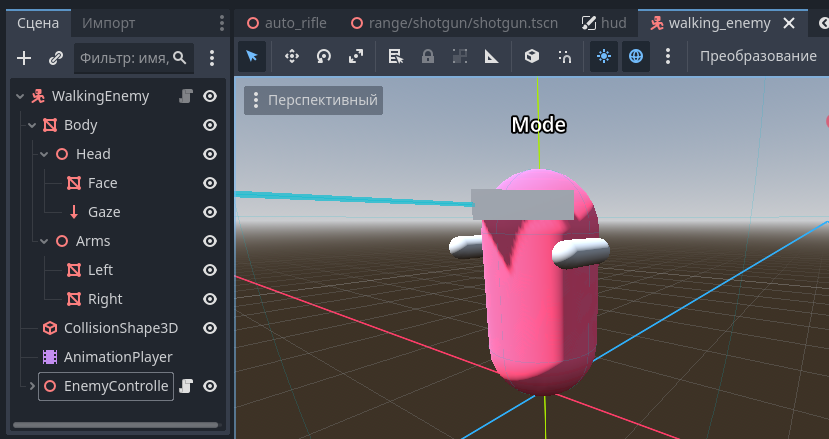
Task: Click the instantiate child scene link icon
Action: (x=56, y=58)
